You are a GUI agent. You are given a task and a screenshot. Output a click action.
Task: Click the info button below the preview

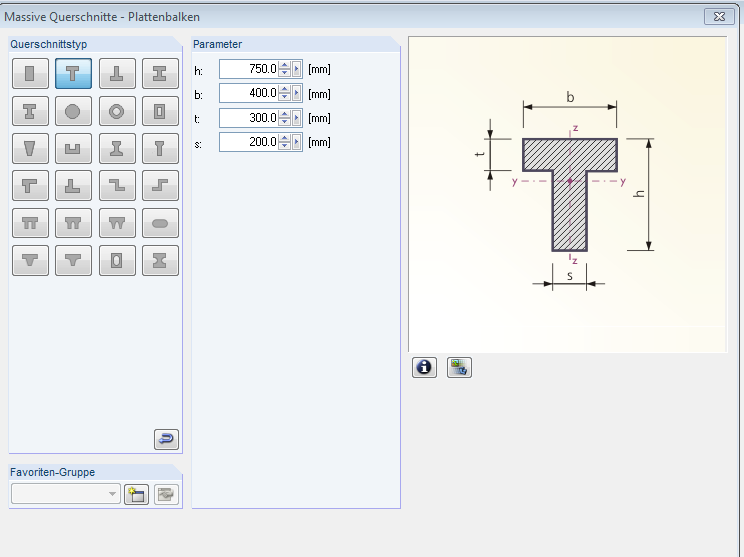[x=425, y=367]
